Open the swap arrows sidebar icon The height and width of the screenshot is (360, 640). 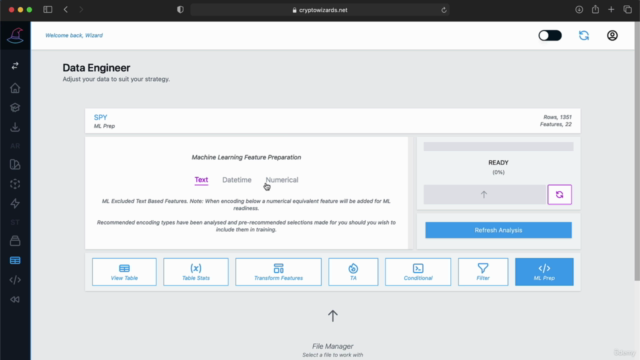tap(15, 66)
